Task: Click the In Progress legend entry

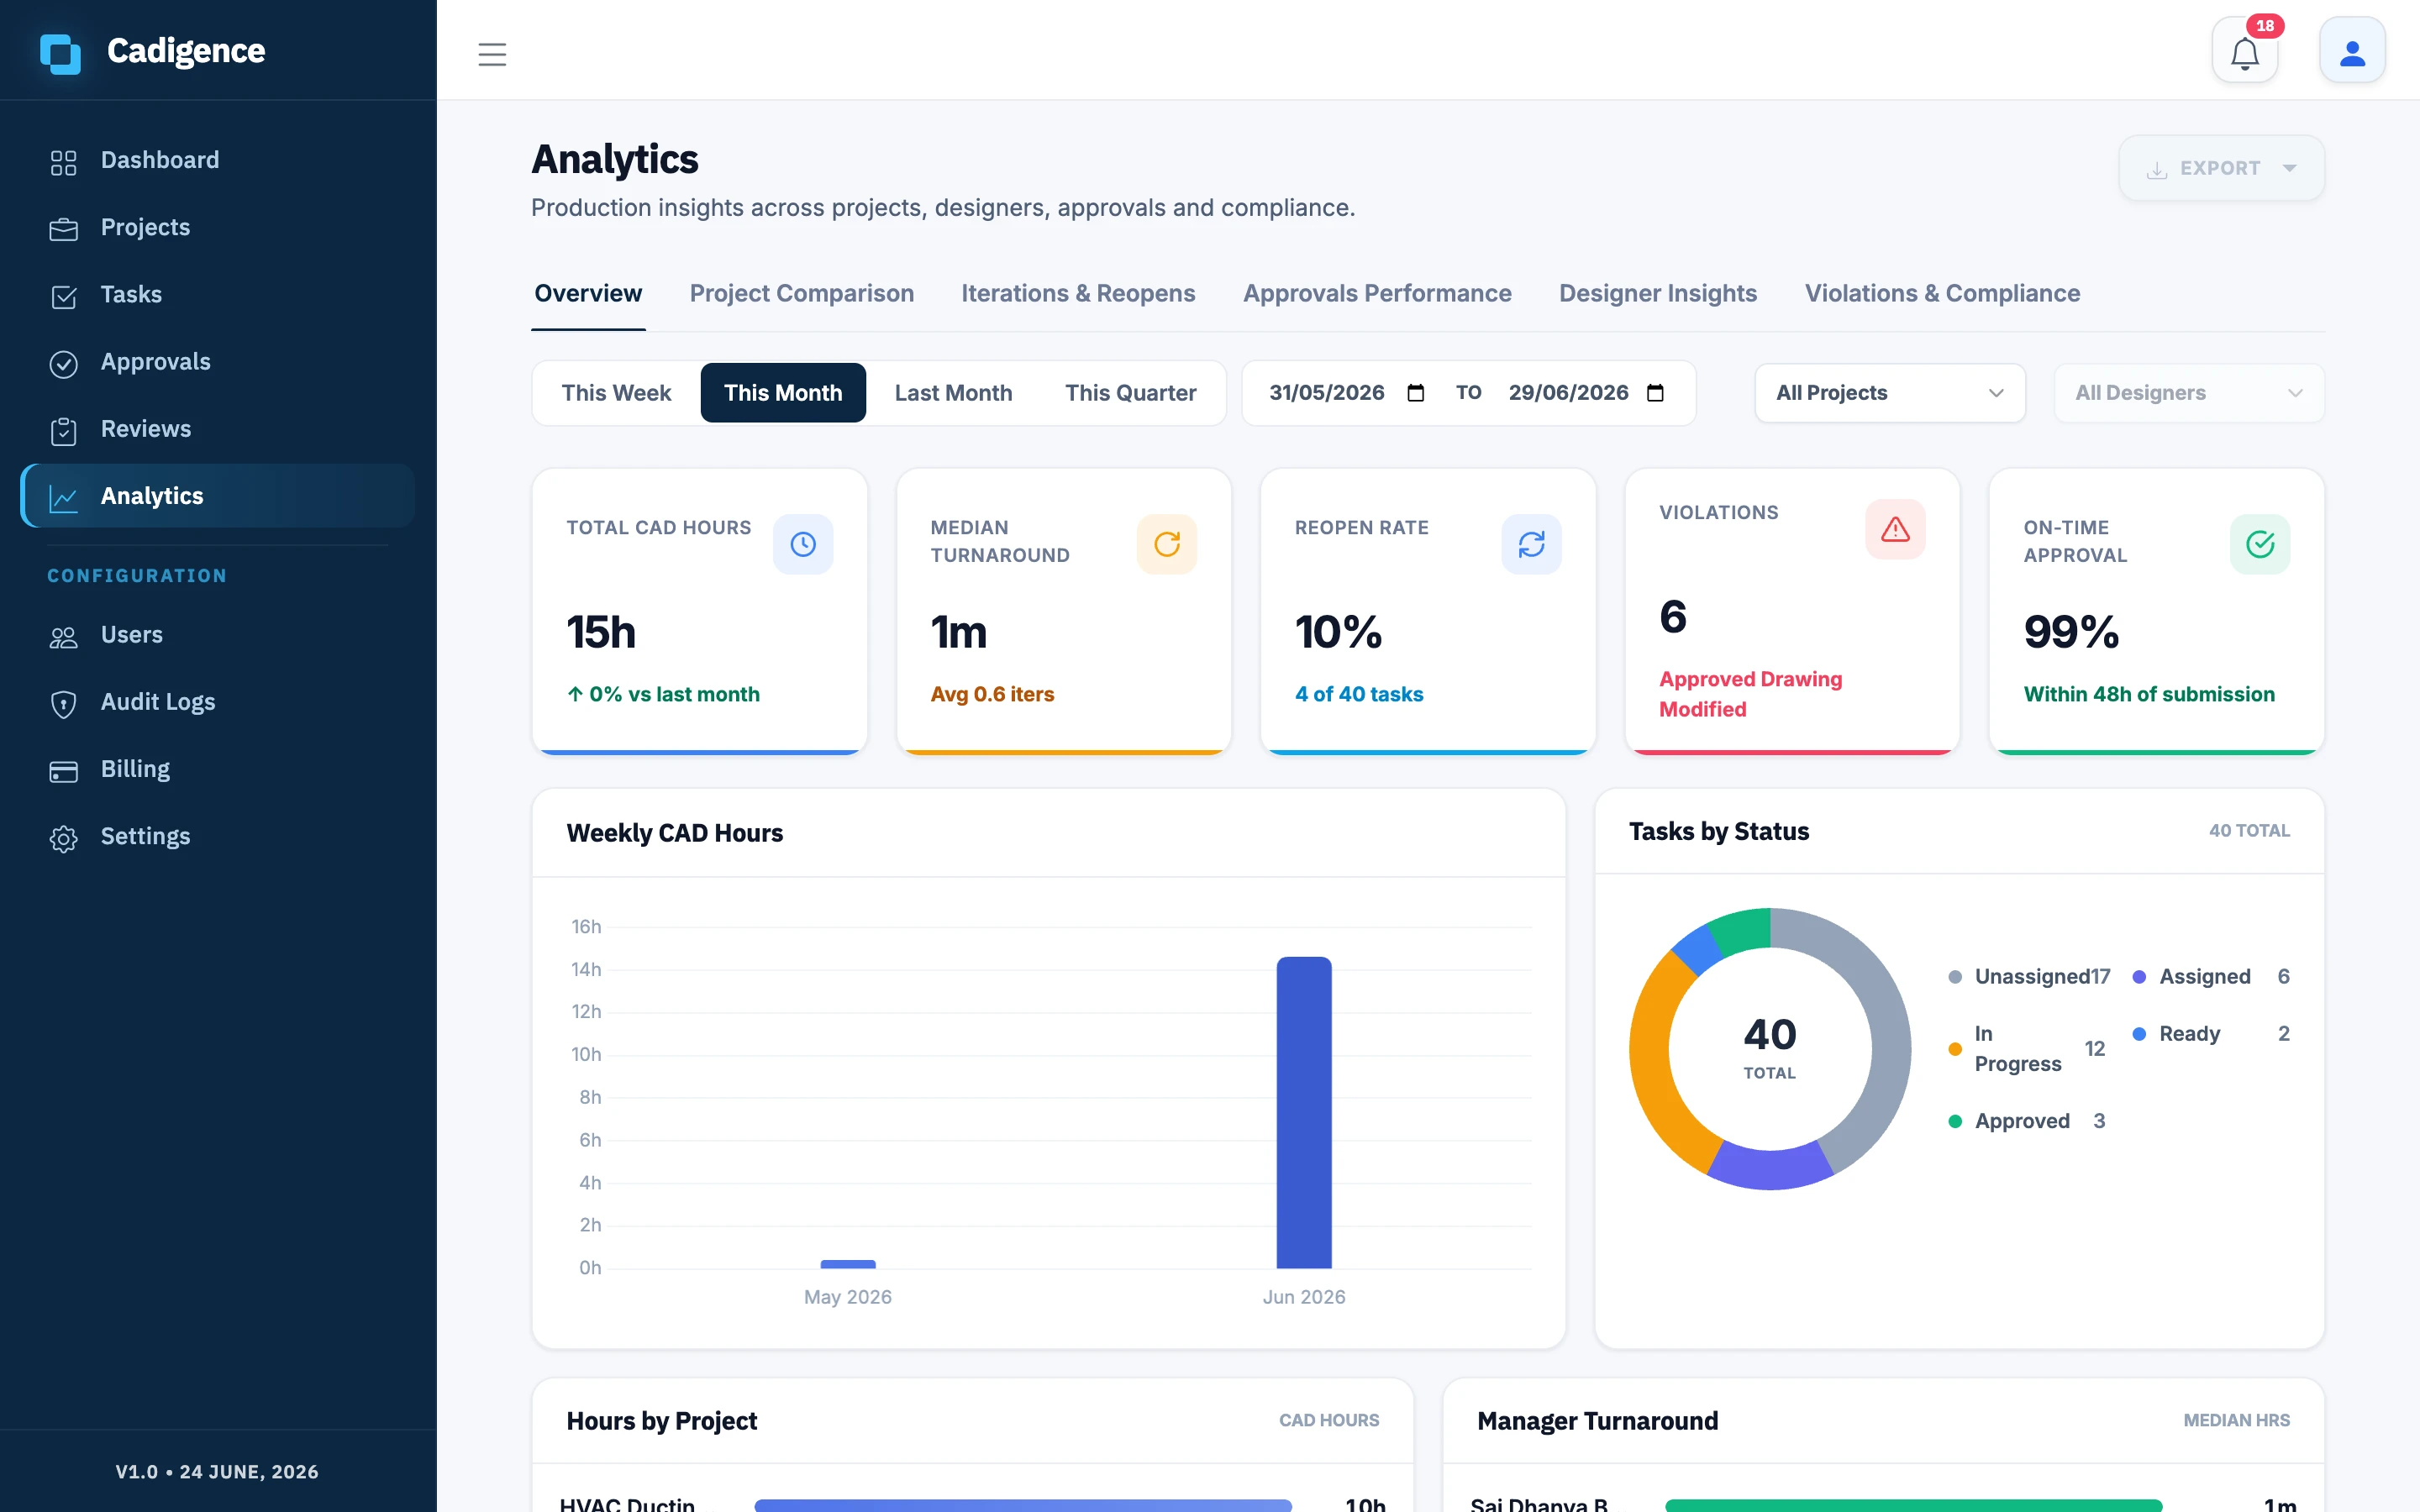Action: (2027, 1049)
